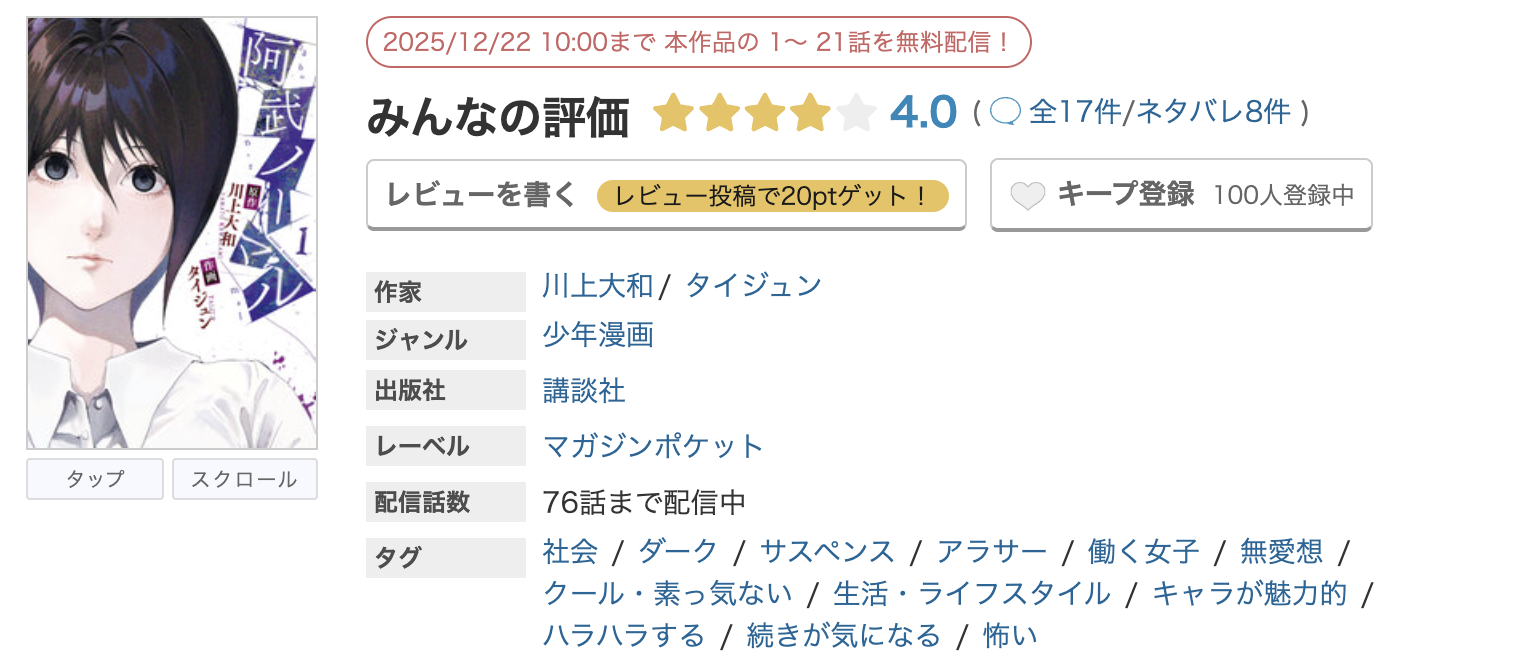The height and width of the screenshot is (670, 1538).
Task: Click the キャラが魅力的 tag
Action: pos(1250,593)
